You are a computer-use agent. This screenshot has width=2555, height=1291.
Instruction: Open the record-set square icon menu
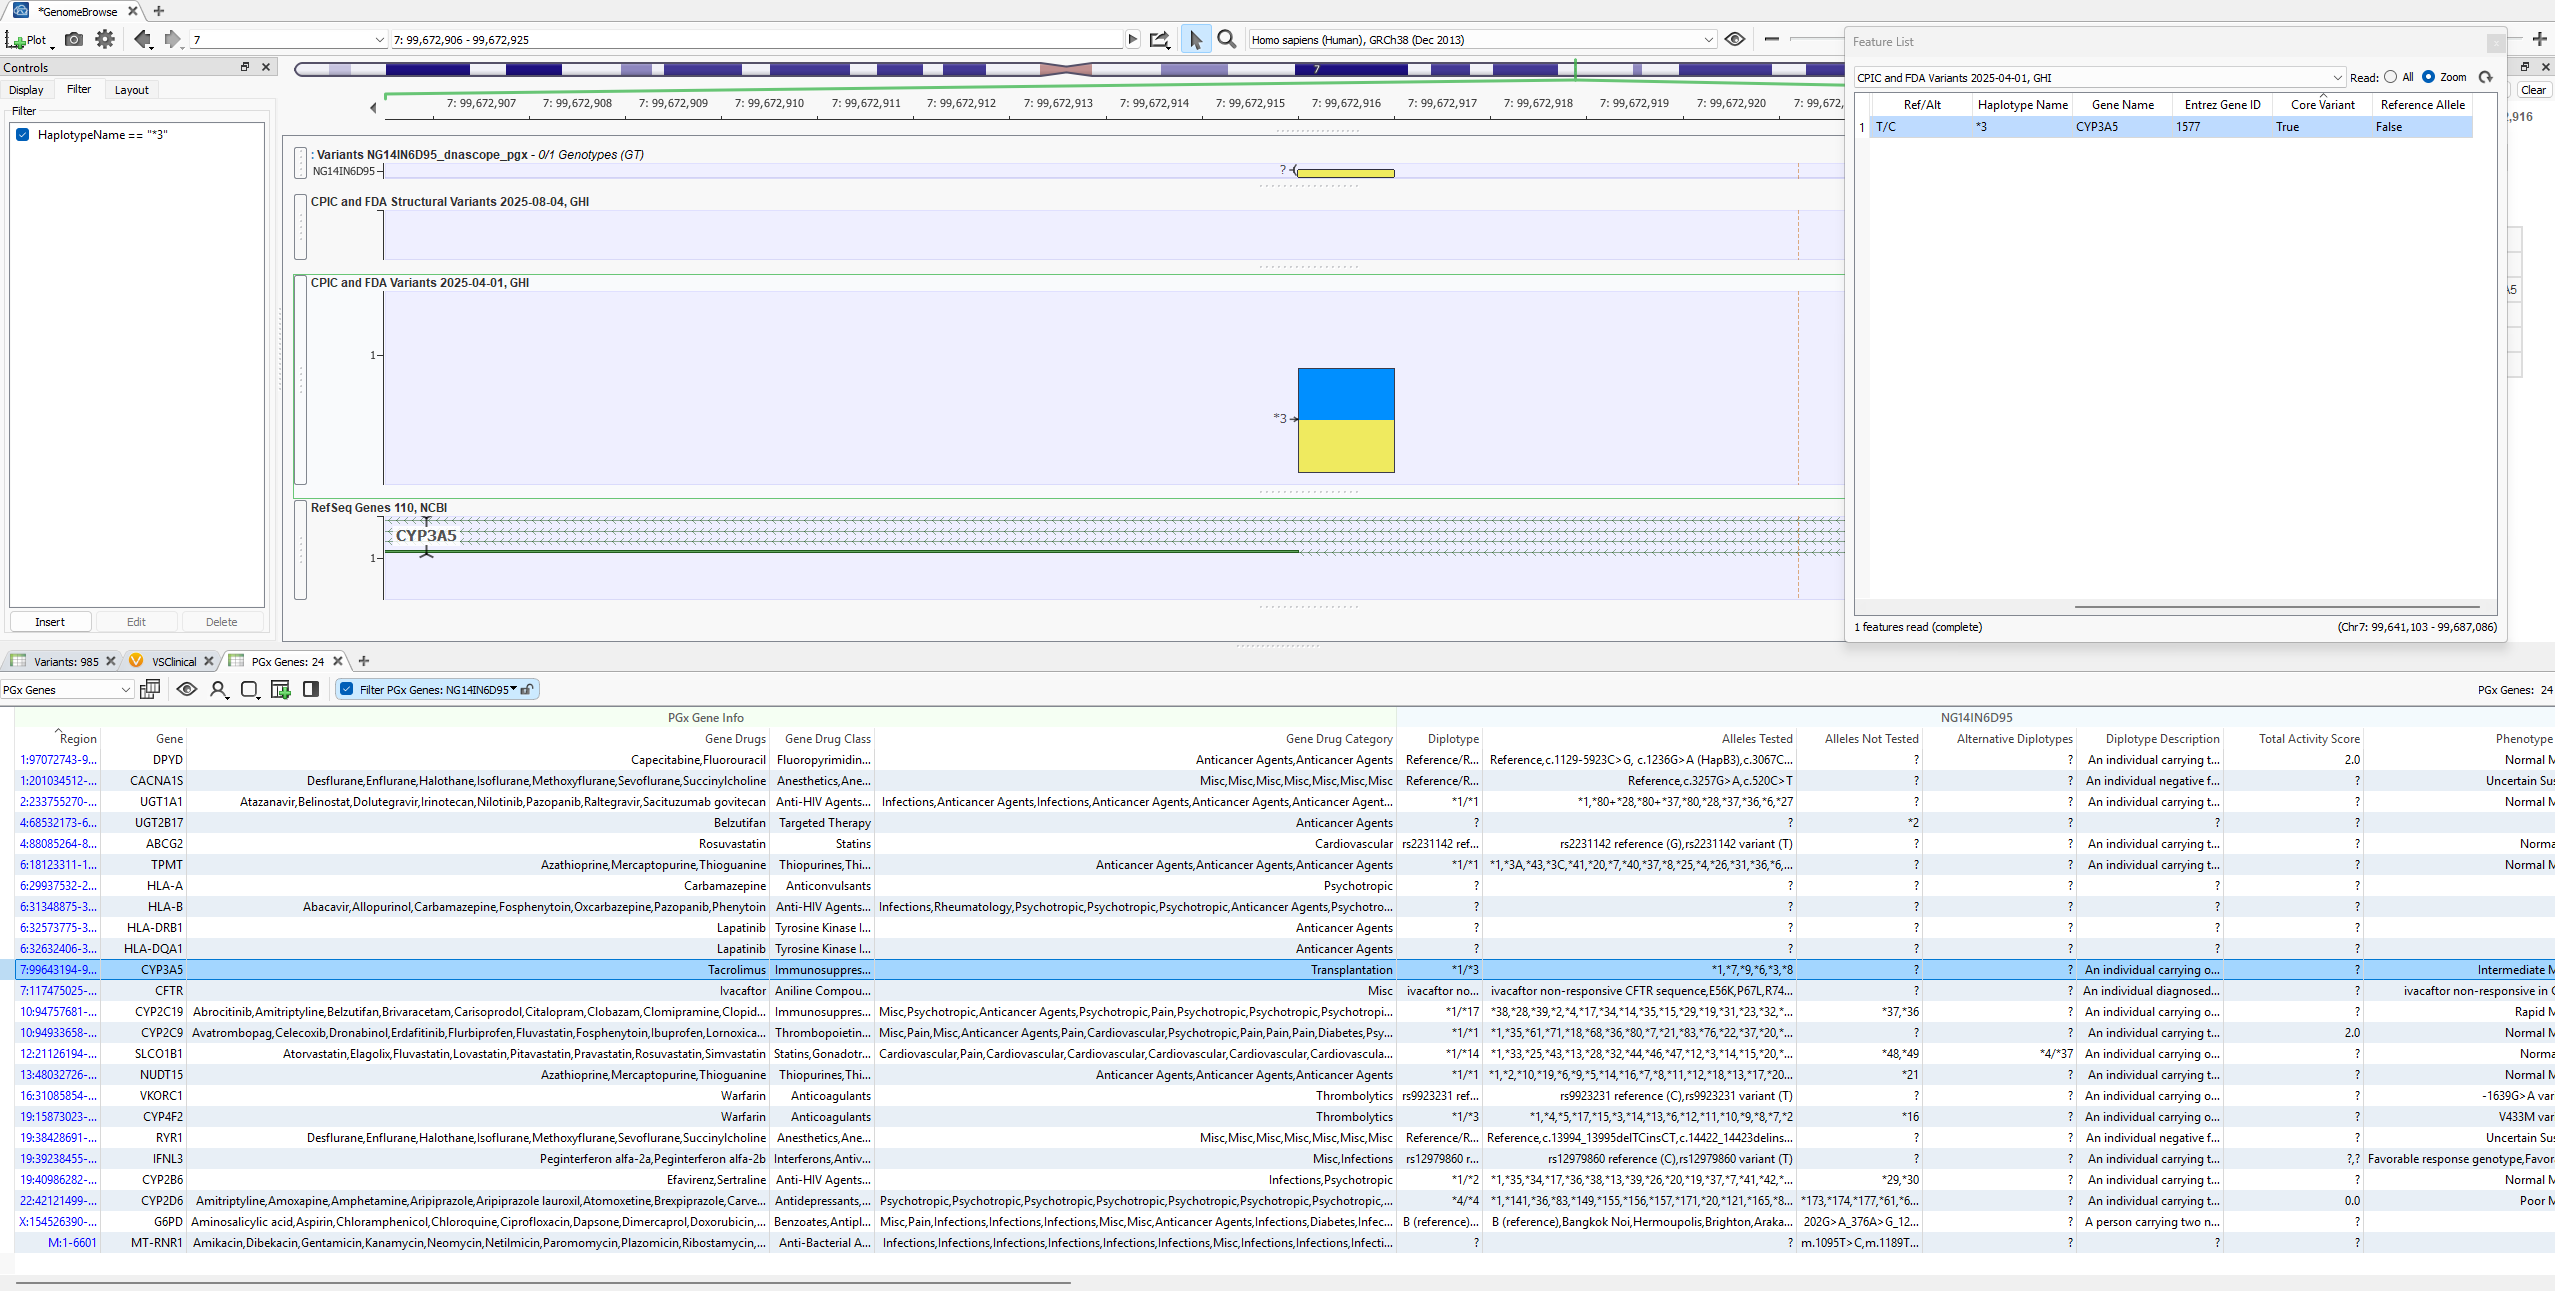pos(250,689)
